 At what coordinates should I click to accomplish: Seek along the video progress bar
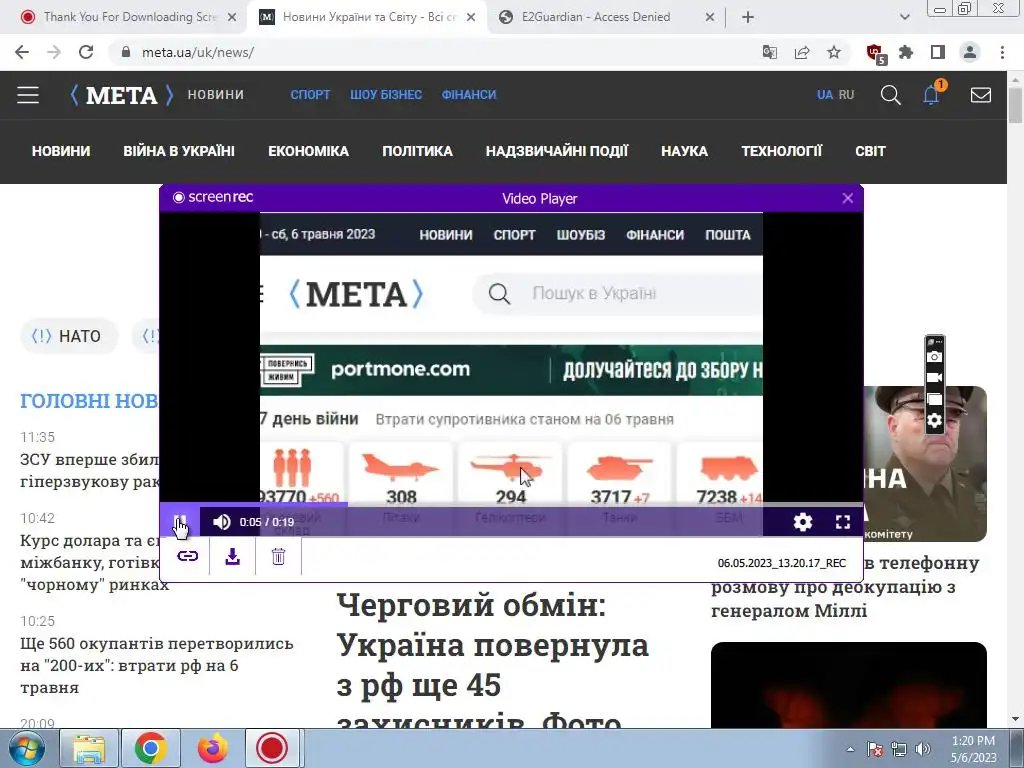511,504
